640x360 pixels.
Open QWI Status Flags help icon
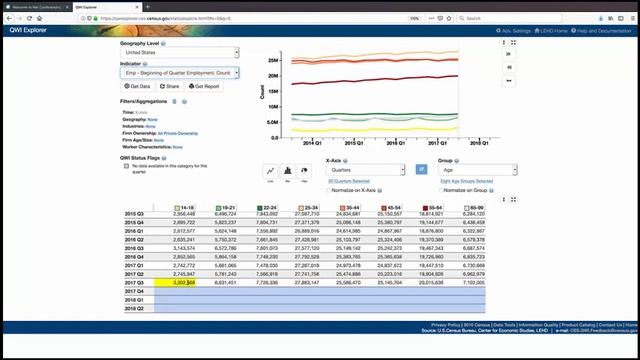[x=164, y=158]
